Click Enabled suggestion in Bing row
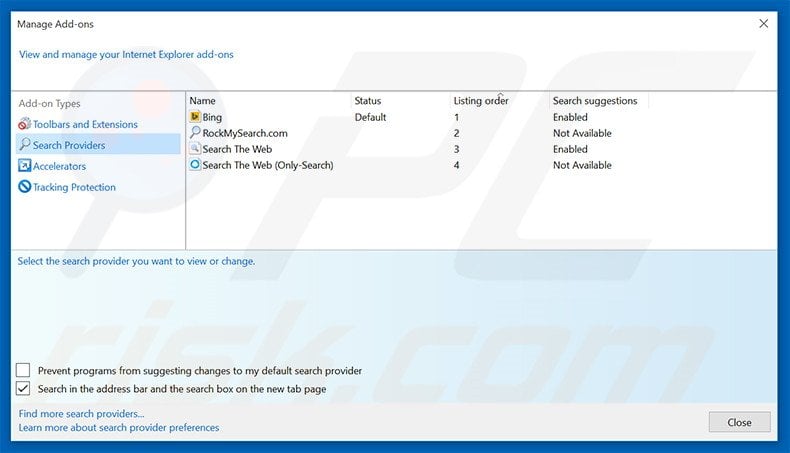 (570, 117)
